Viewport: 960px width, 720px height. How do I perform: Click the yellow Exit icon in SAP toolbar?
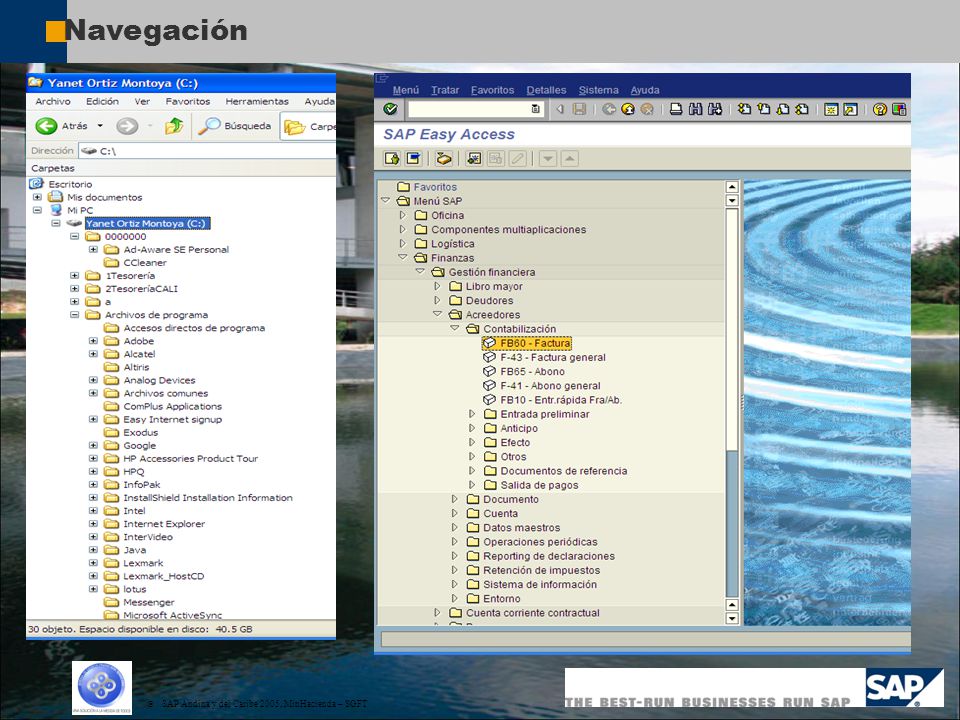pos(628,109)
